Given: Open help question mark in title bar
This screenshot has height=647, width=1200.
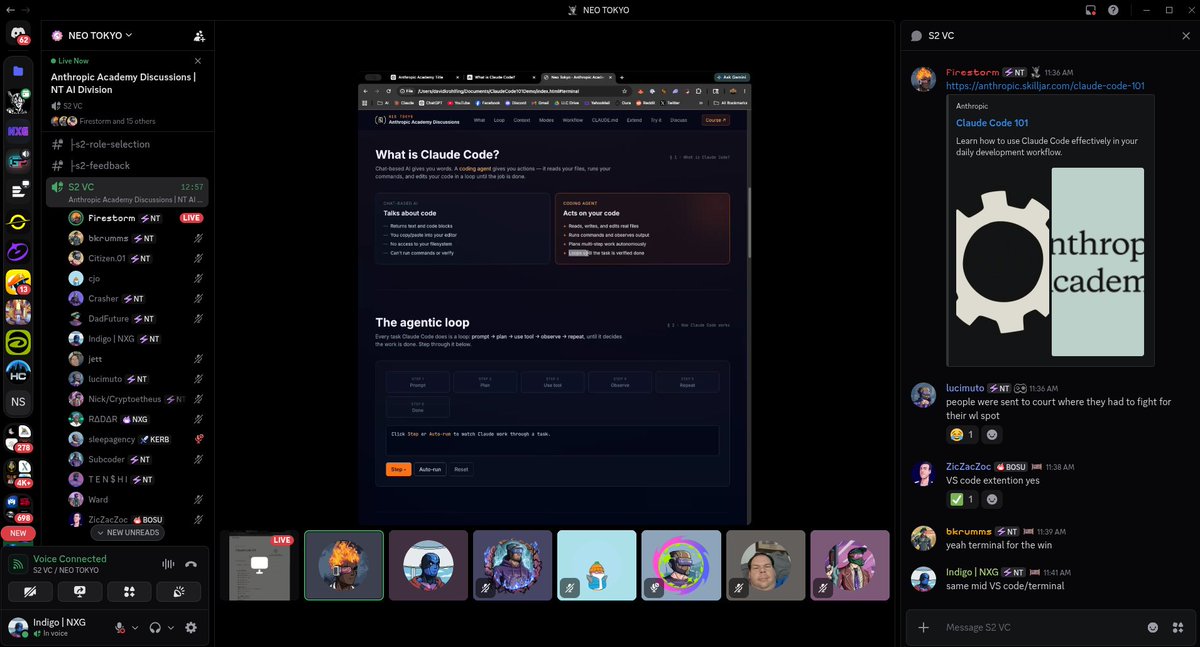Looking at the screenshot, I should pyautogui.click(x=1113, y=10).
